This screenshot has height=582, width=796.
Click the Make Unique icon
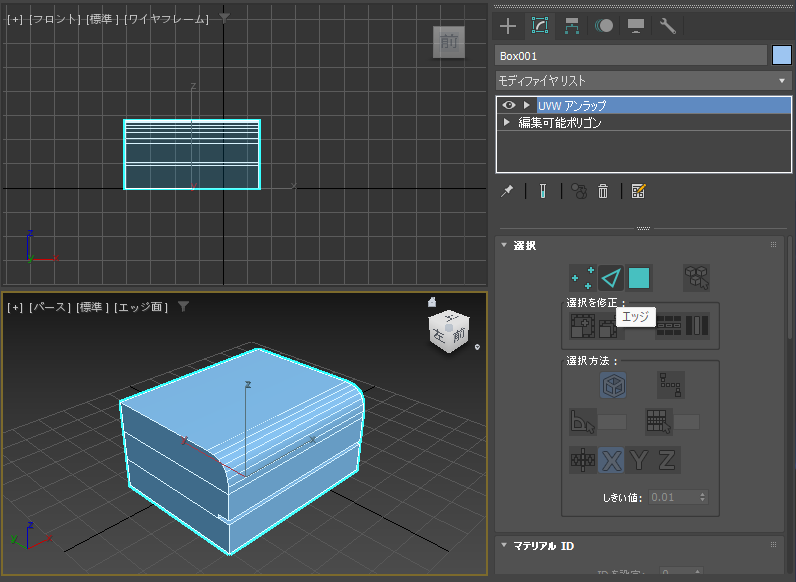click(x=579, y=191)
